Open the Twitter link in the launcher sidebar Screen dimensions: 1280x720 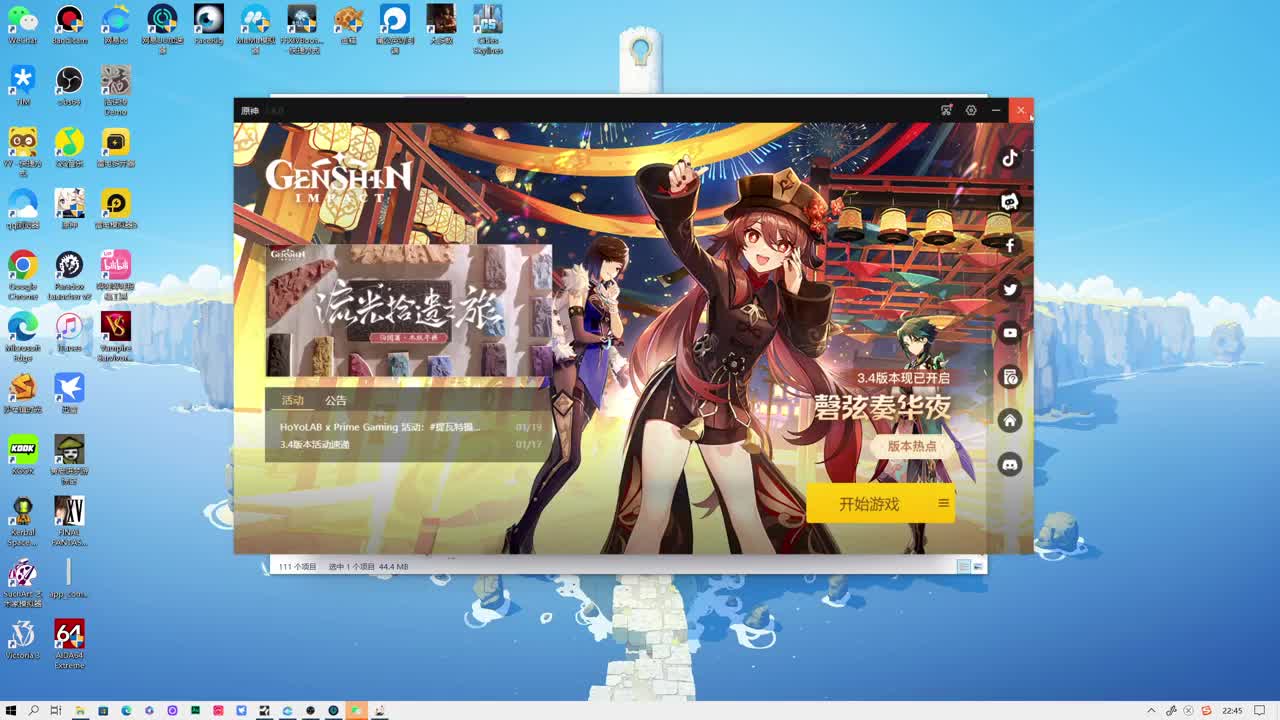[1010, 289]
